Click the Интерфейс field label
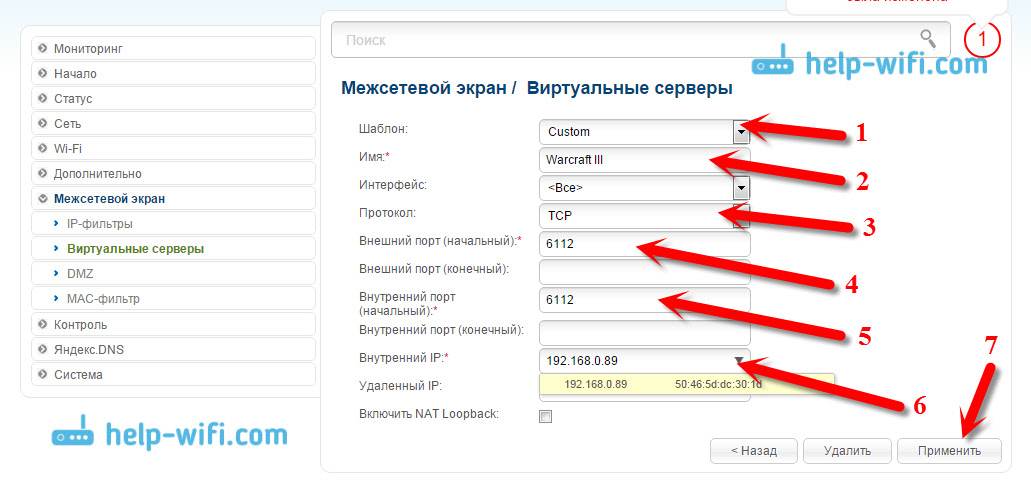 pyautogui.click(x=393, y=185)
